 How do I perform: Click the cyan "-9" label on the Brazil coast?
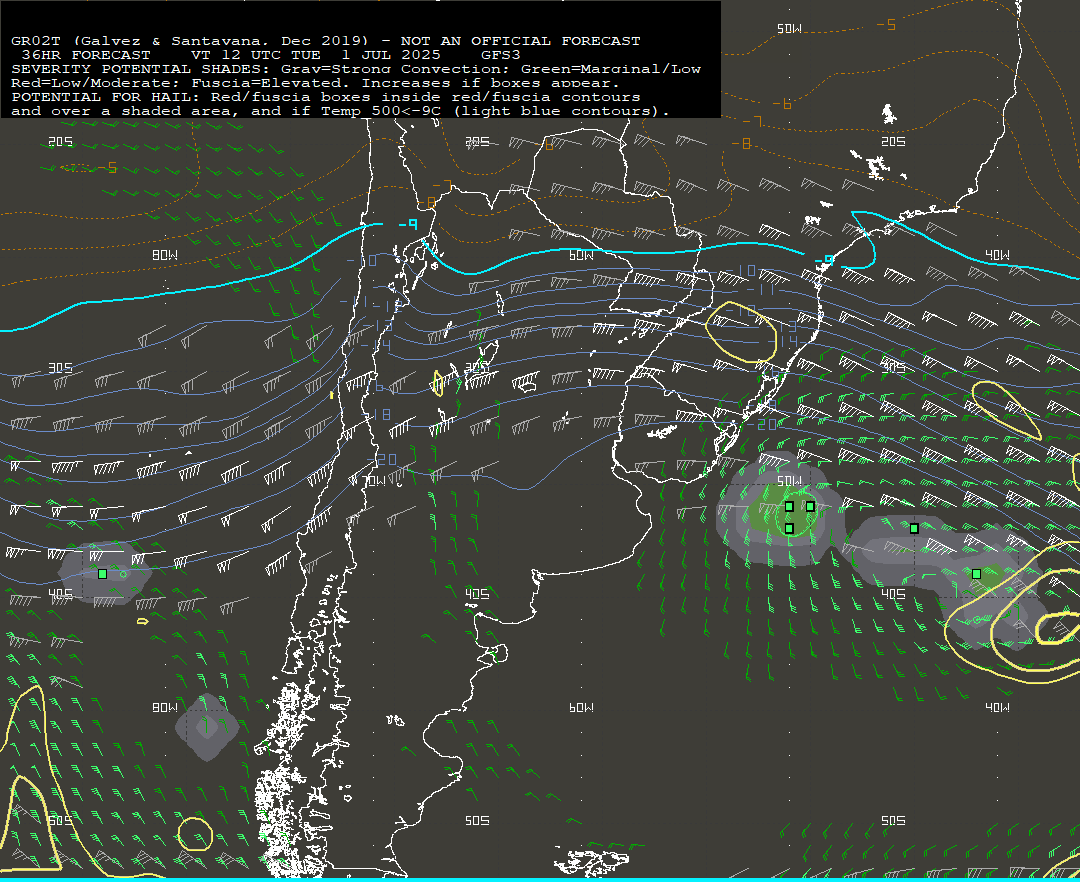click(825, 260)
